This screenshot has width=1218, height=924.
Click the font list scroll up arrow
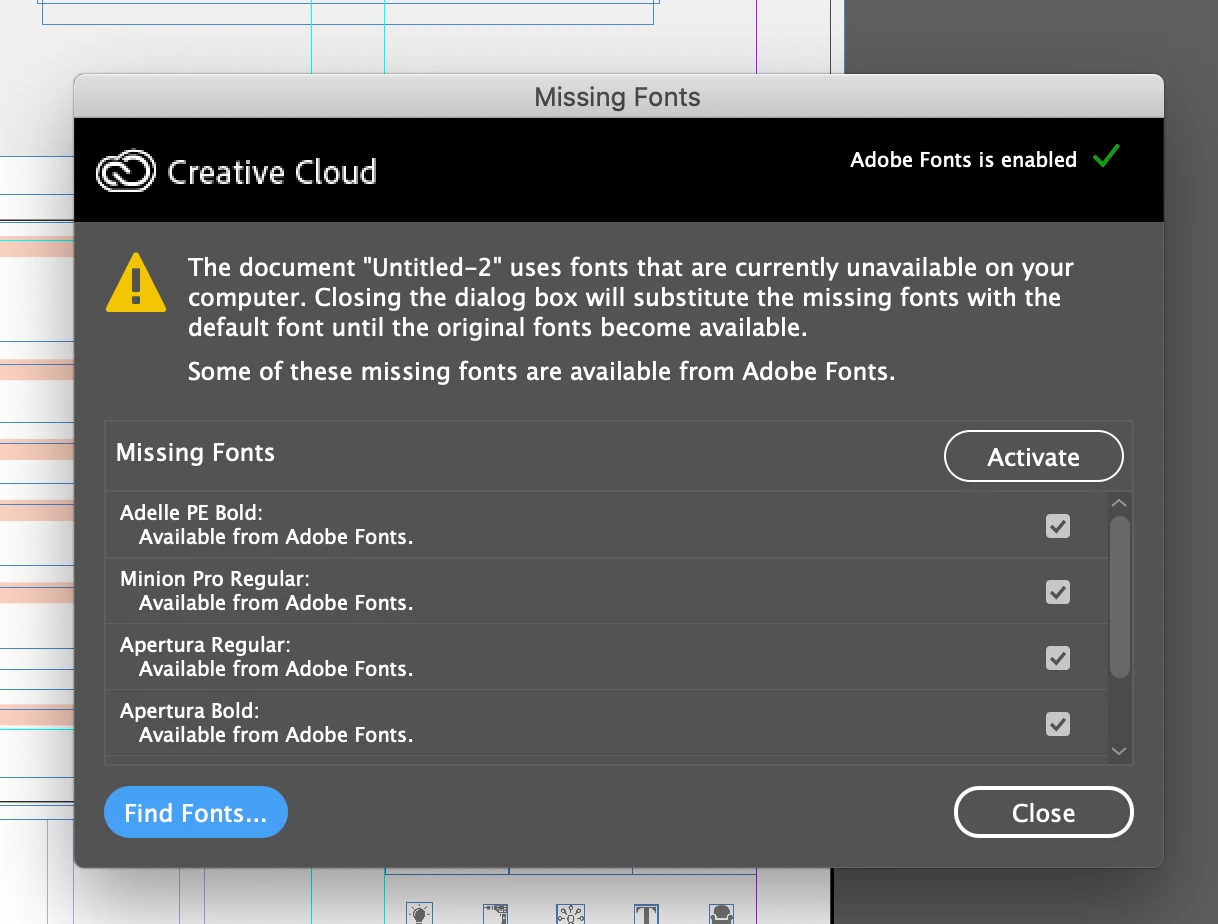click(x=1119, y=503)
